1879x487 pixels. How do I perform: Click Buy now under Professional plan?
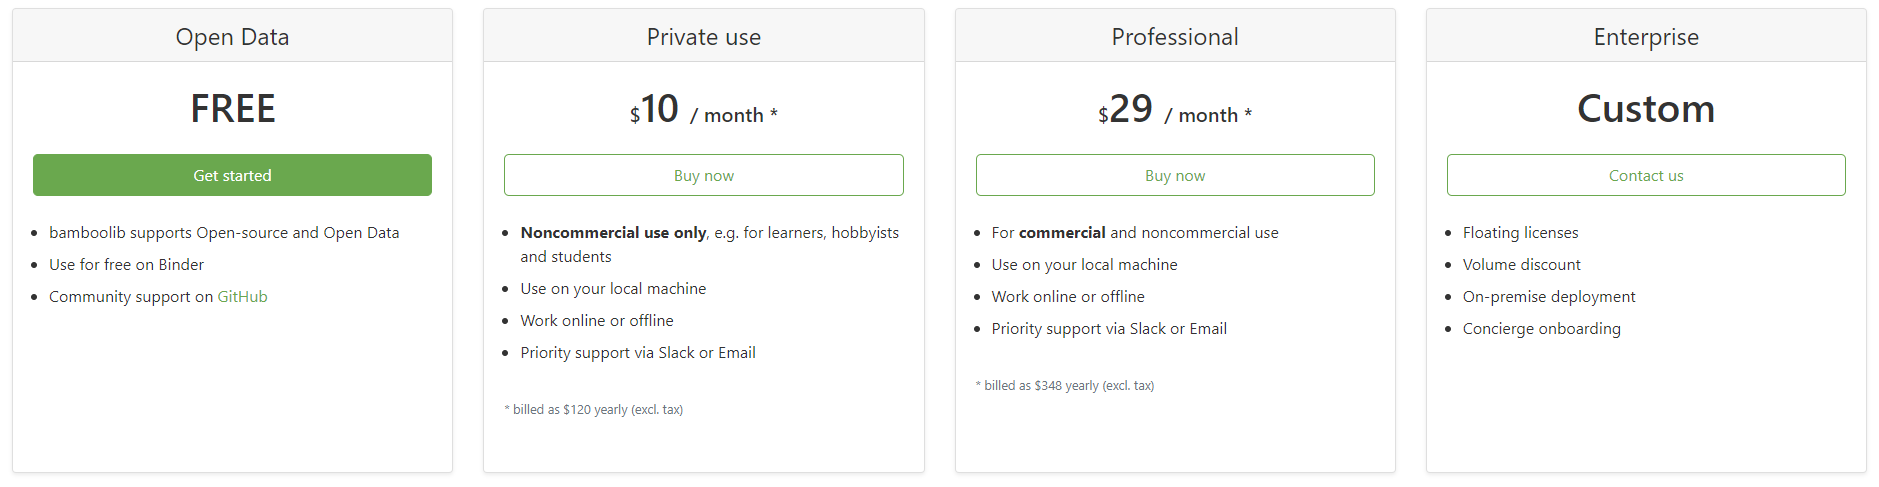pos(1175,175)
